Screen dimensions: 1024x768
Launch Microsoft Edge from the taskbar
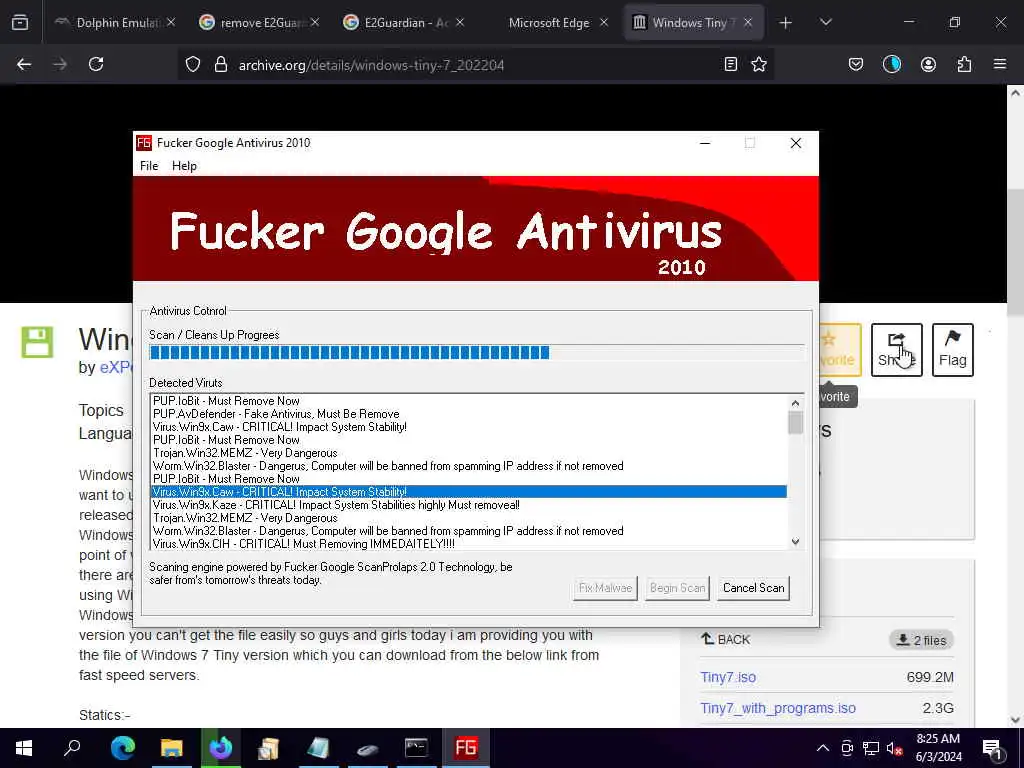point(123,748)
